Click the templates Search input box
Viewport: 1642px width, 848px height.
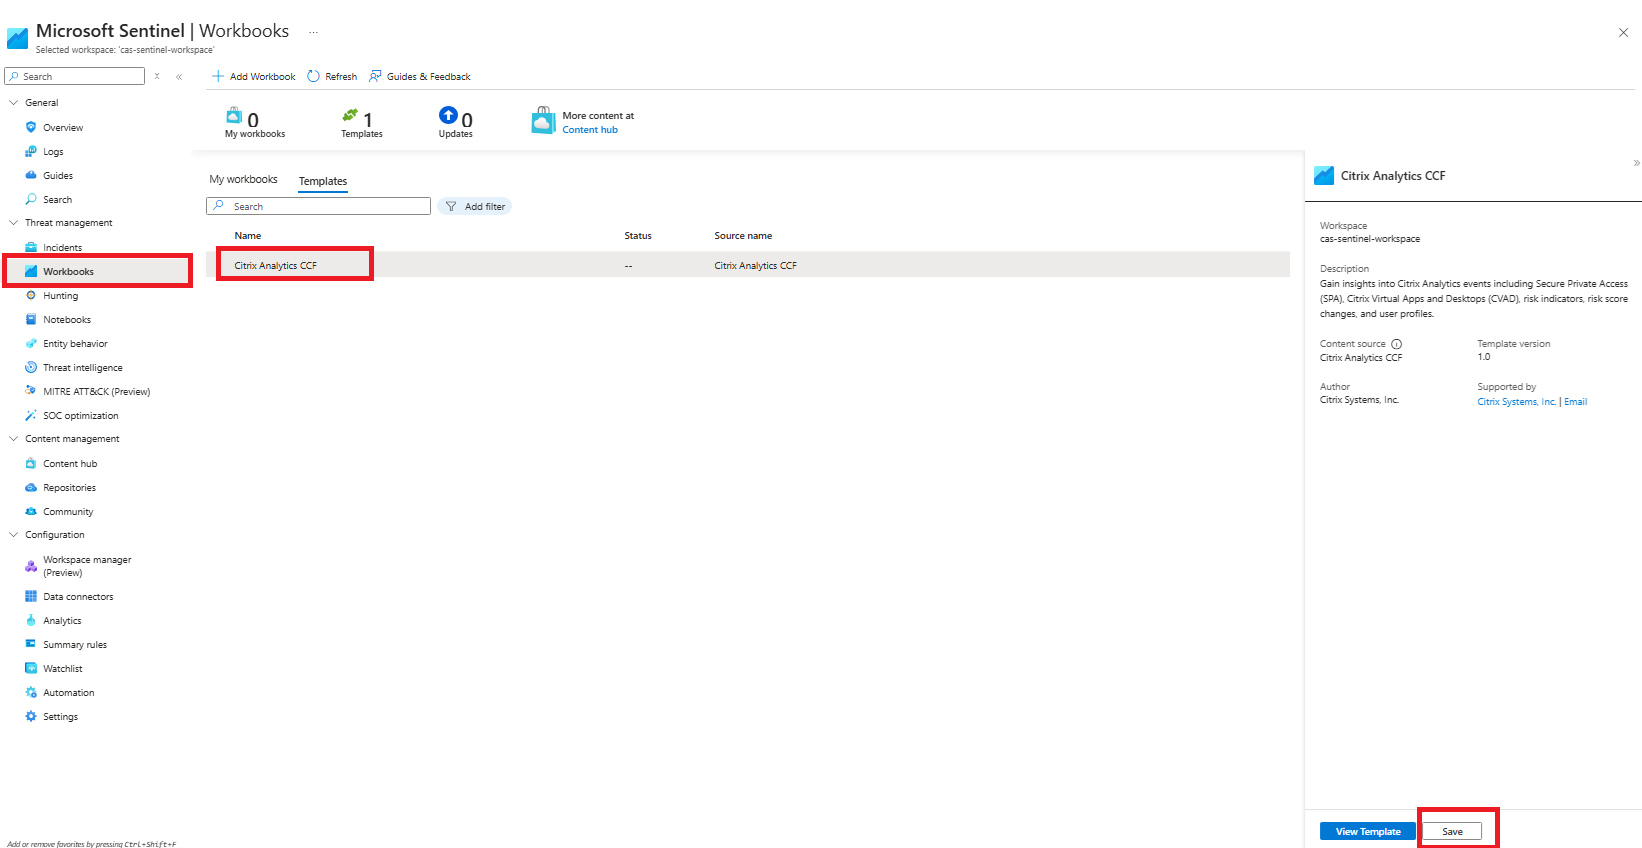[x=318, y=206]
